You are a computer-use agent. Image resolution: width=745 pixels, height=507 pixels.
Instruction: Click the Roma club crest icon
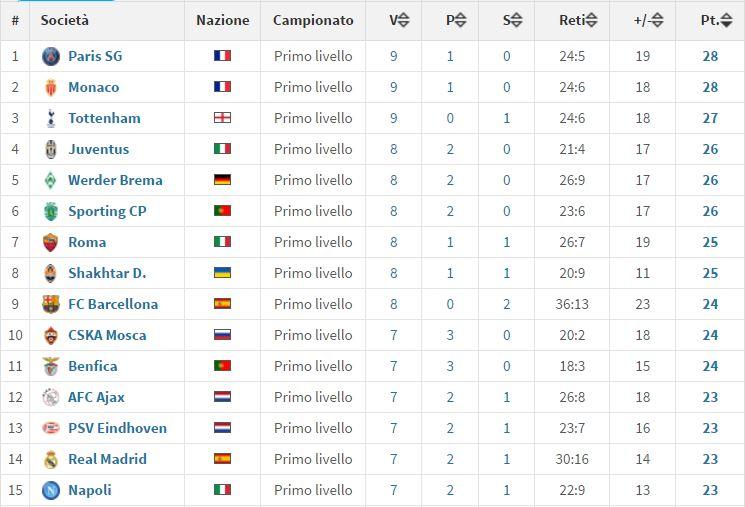coord(51,242)
